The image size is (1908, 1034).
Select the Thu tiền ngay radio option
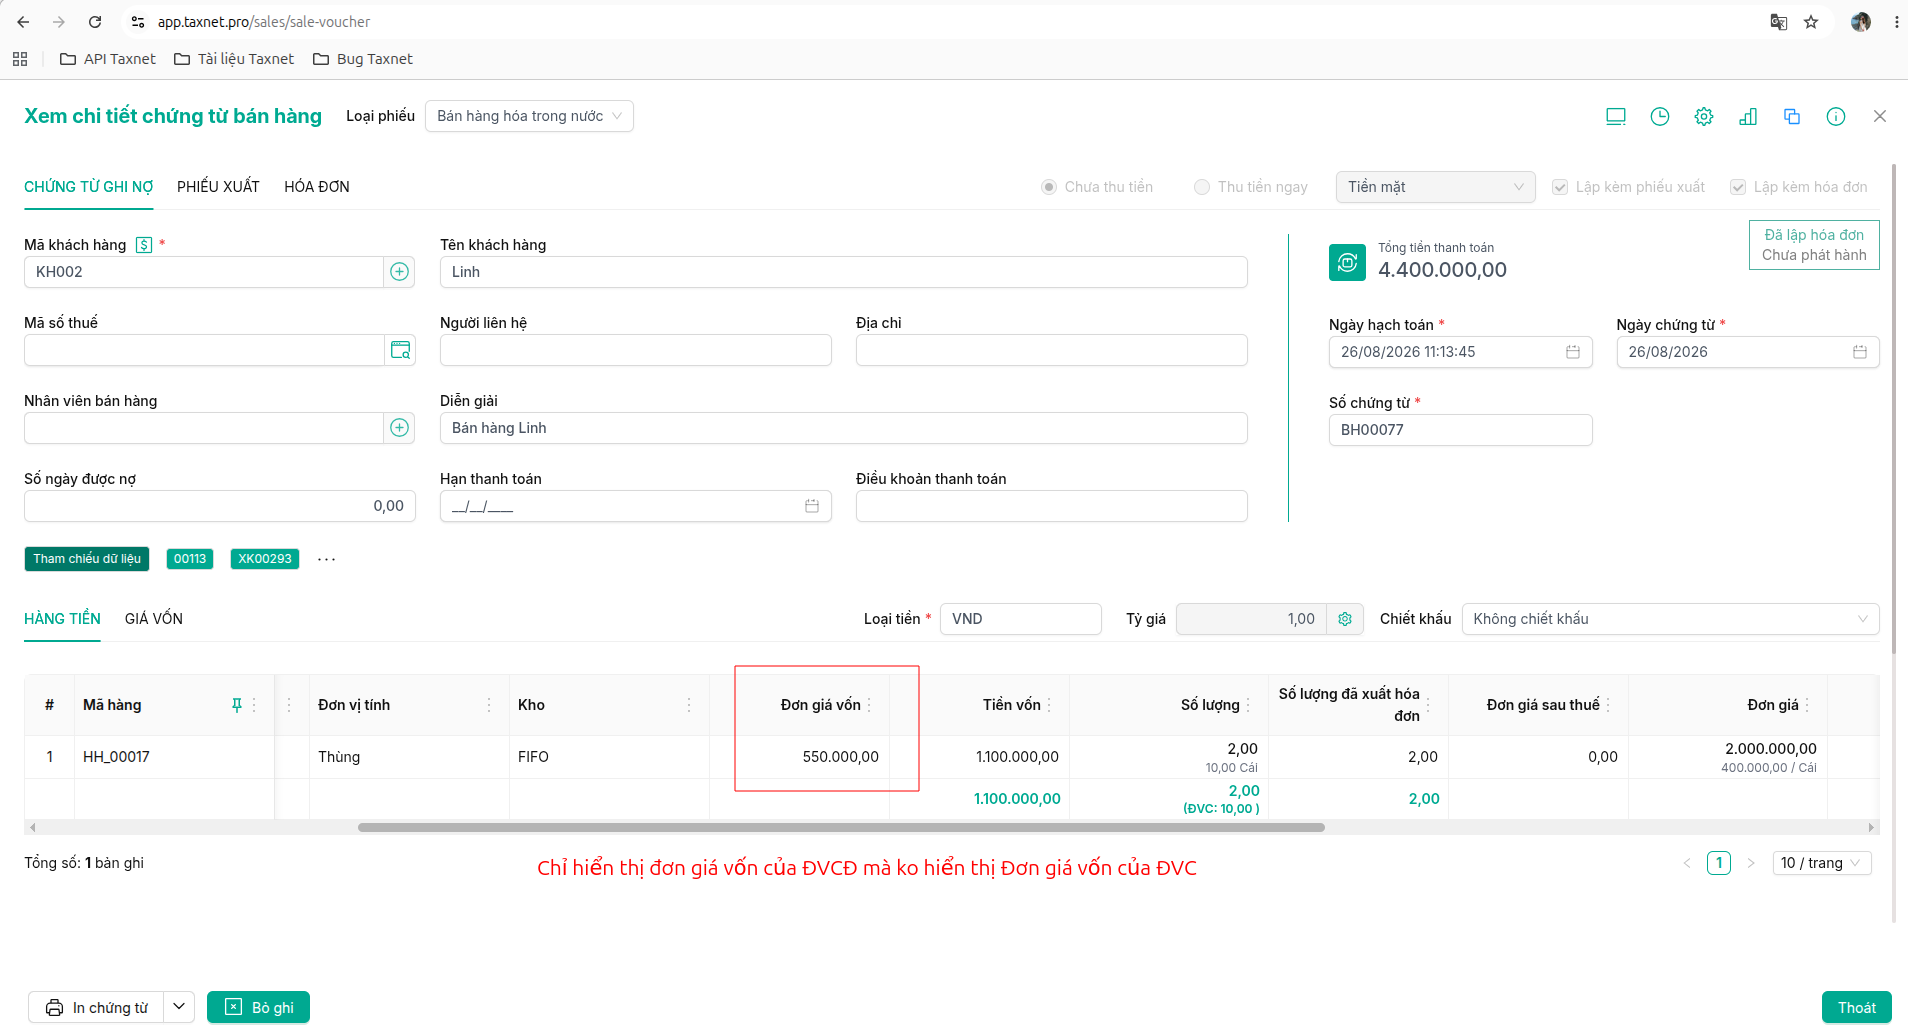1202,187
